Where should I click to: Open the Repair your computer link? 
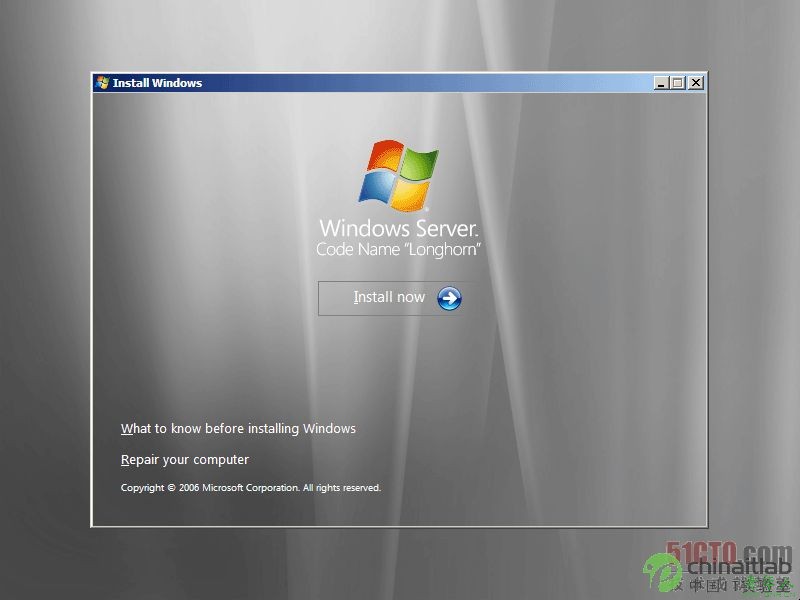pyautogui.click(x=185, y=460)
